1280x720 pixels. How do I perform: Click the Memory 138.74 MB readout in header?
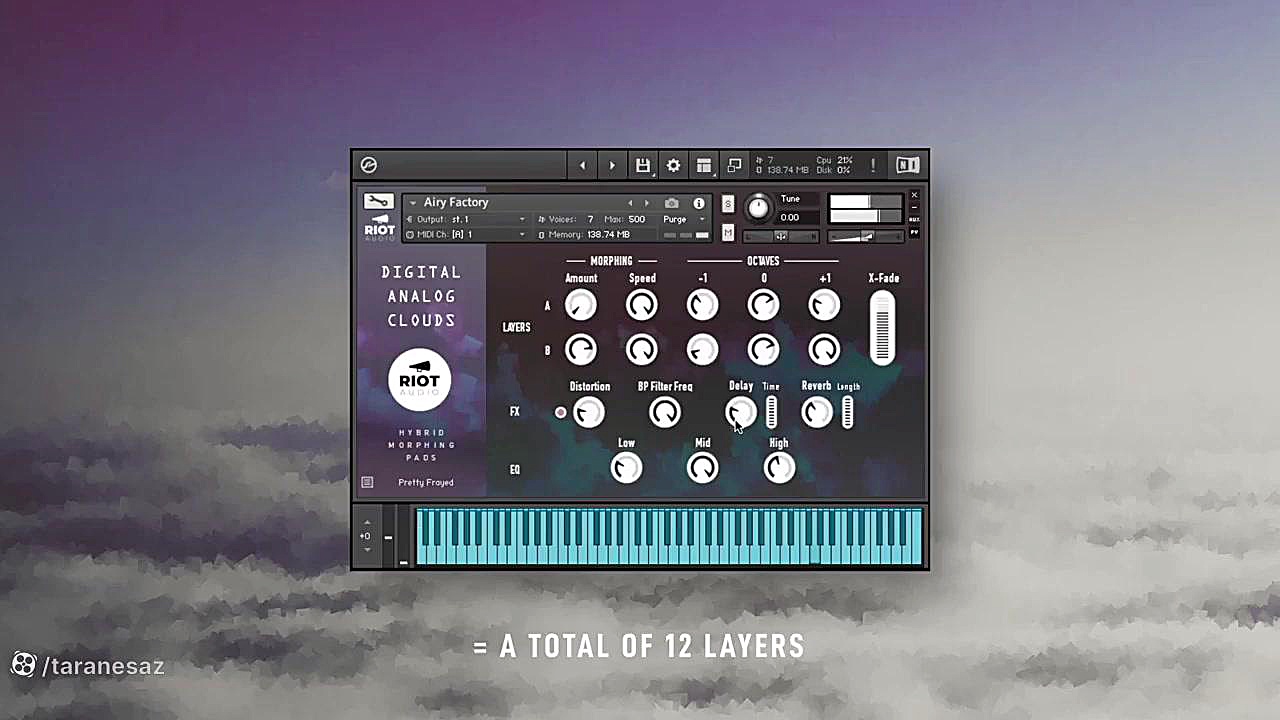tap(584, 234)
